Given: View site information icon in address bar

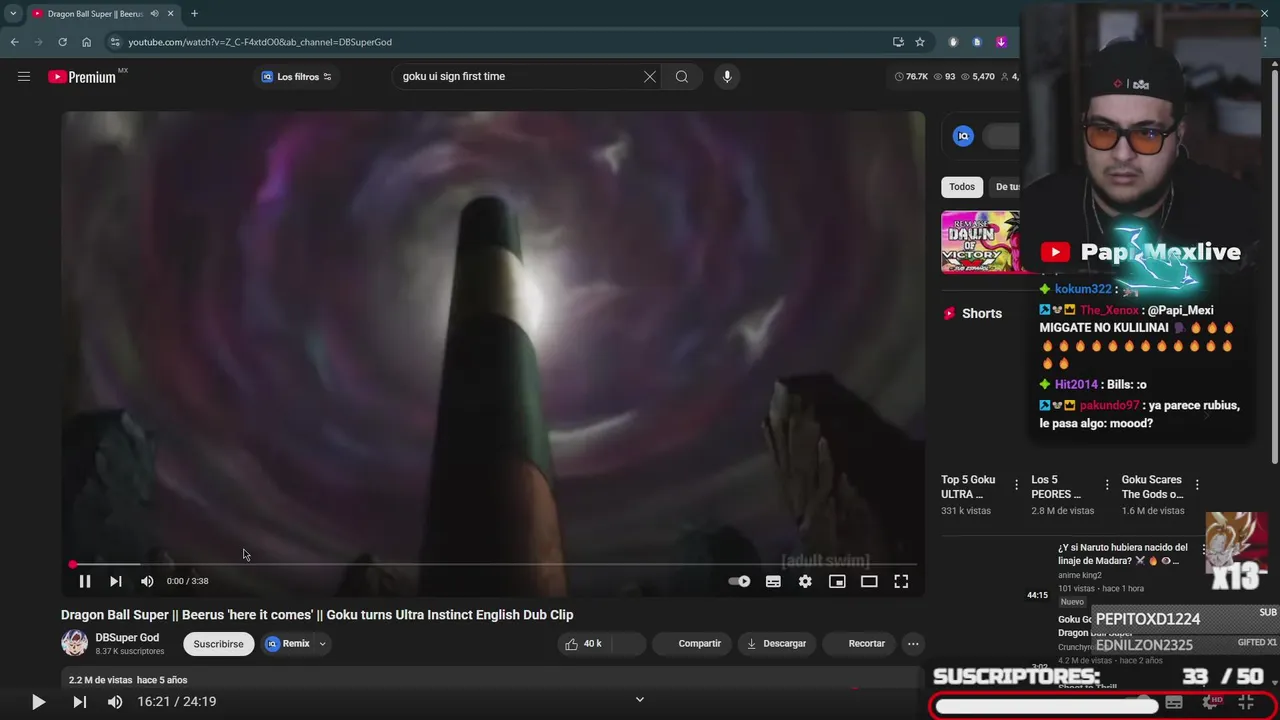Looking at the screenshot, I should [115, 42].
